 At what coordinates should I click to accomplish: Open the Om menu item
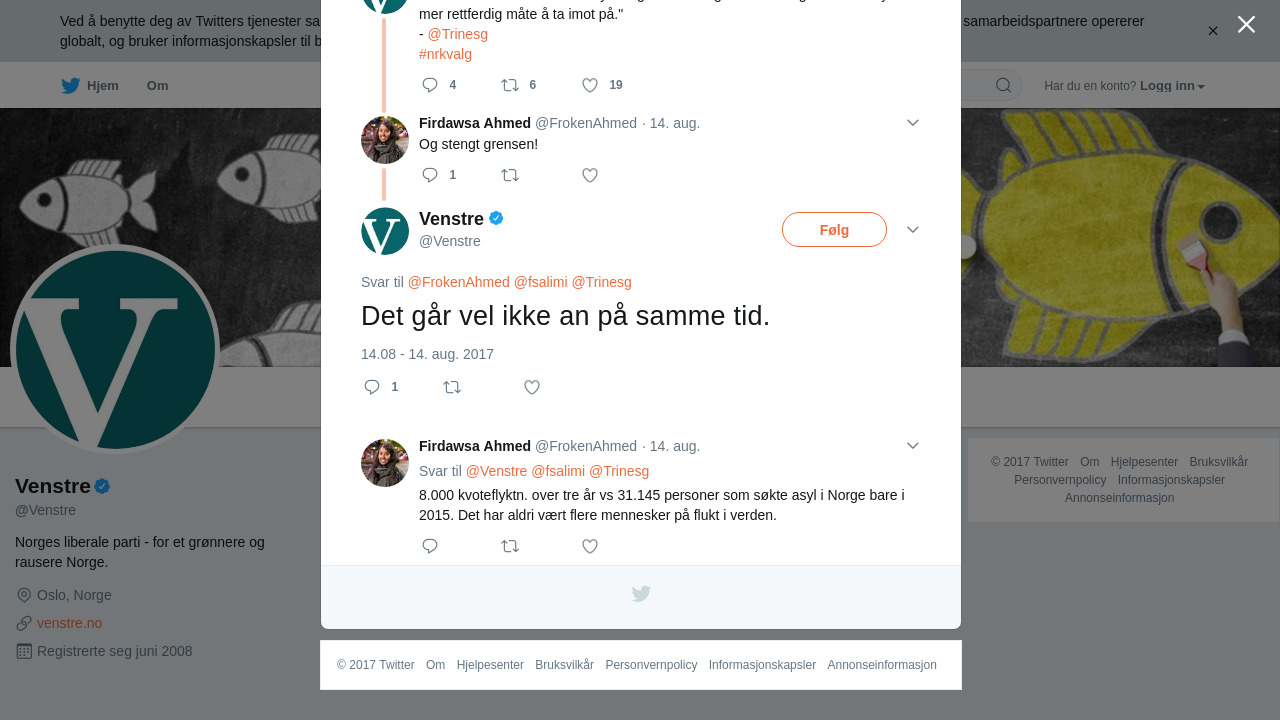(x=157, y=86)
